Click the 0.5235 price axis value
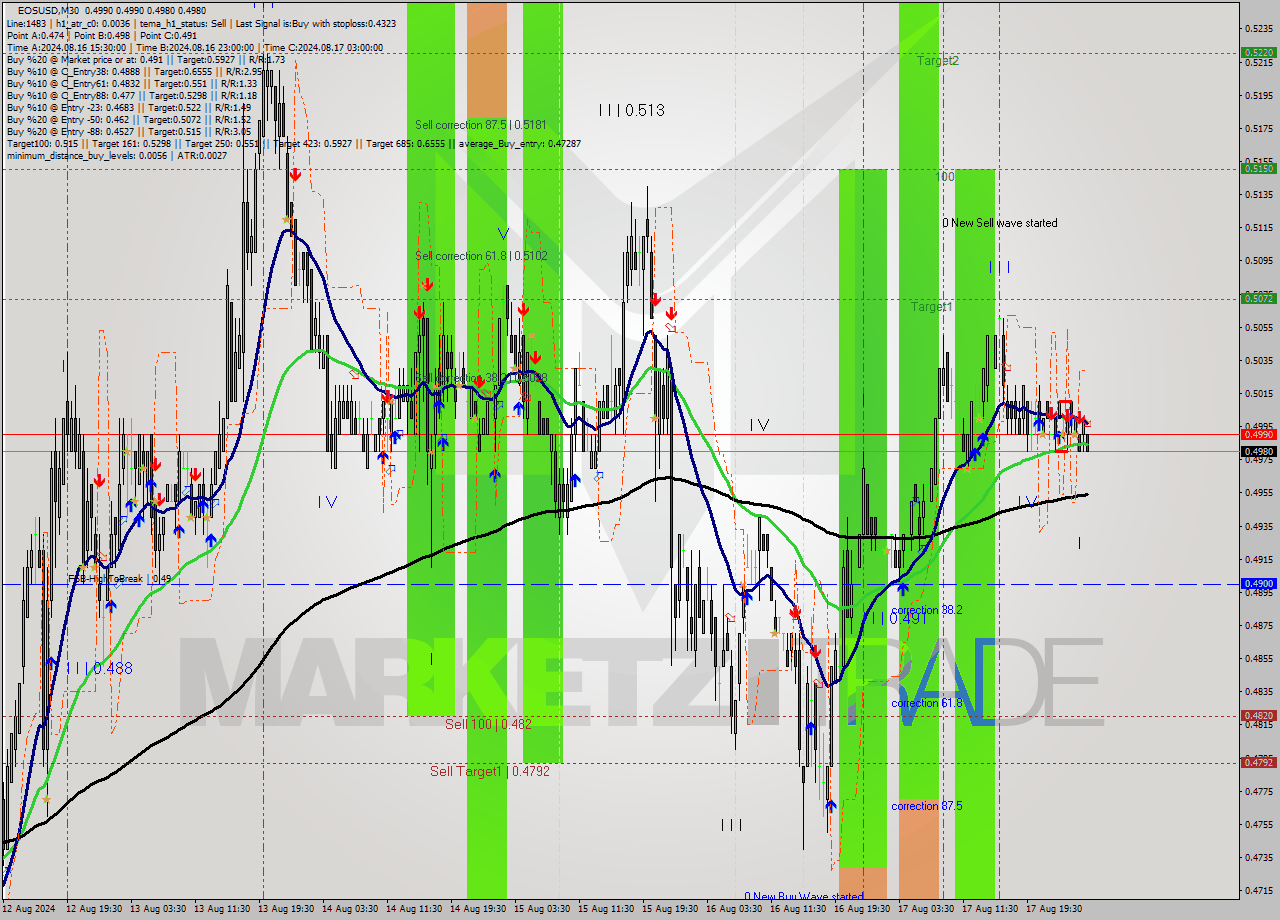 (1259, 29)
